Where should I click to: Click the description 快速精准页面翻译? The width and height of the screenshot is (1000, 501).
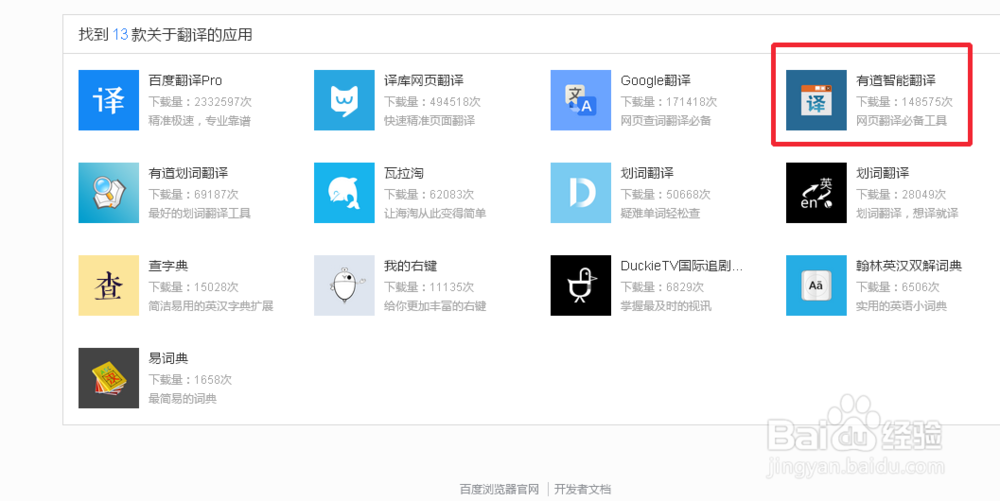click(x=429, y=120)
